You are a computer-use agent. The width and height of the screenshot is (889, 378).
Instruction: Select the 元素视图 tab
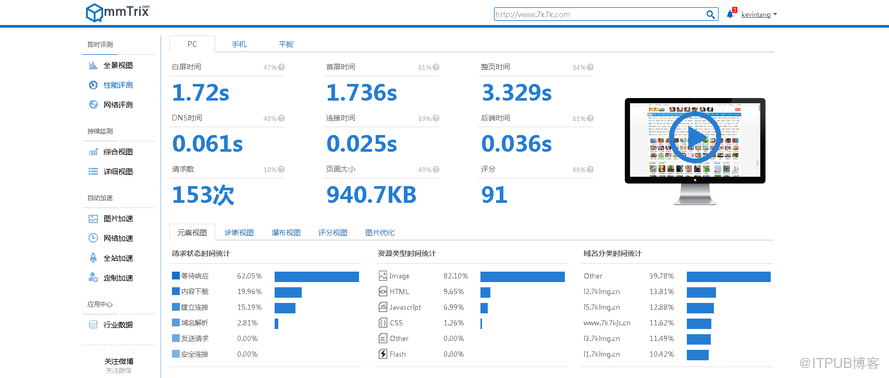click(x=192, y=232)
